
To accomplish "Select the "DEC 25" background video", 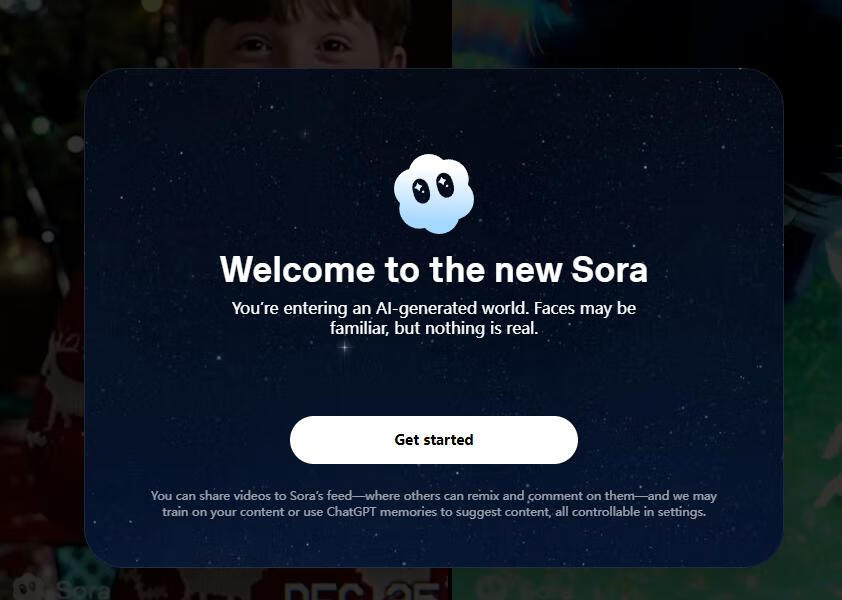I will 365,587.
